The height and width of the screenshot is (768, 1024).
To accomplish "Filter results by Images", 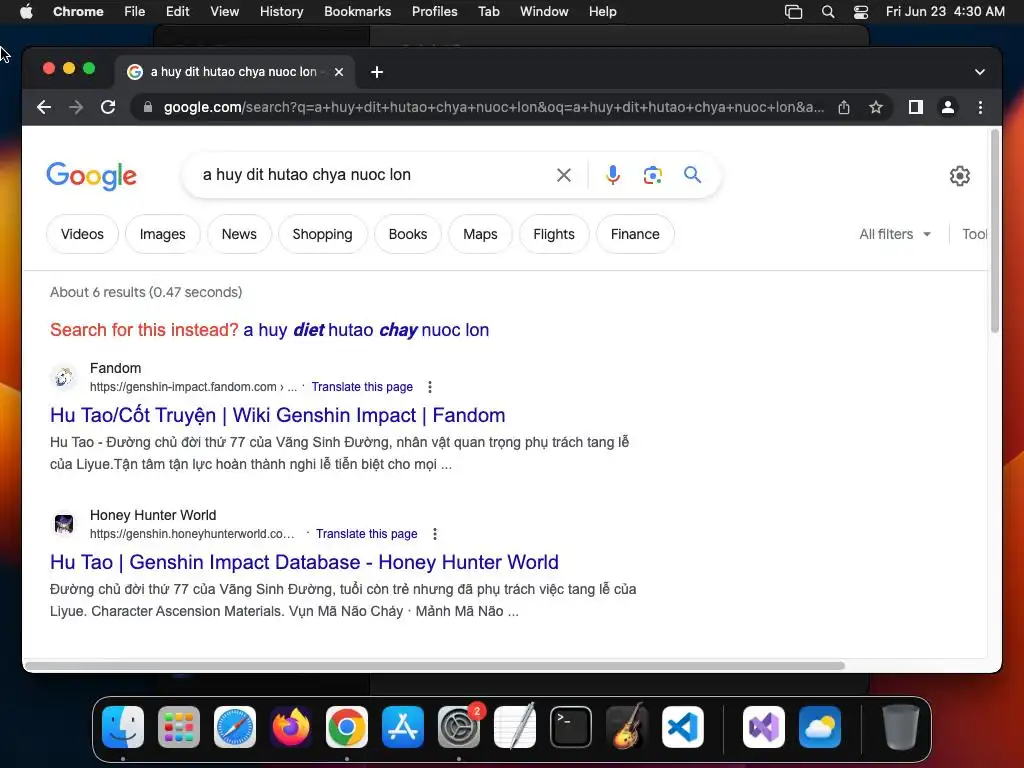I will 163,234.
